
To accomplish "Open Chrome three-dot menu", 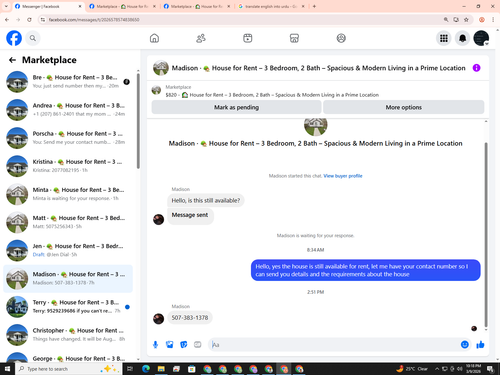I will point(493,20).
